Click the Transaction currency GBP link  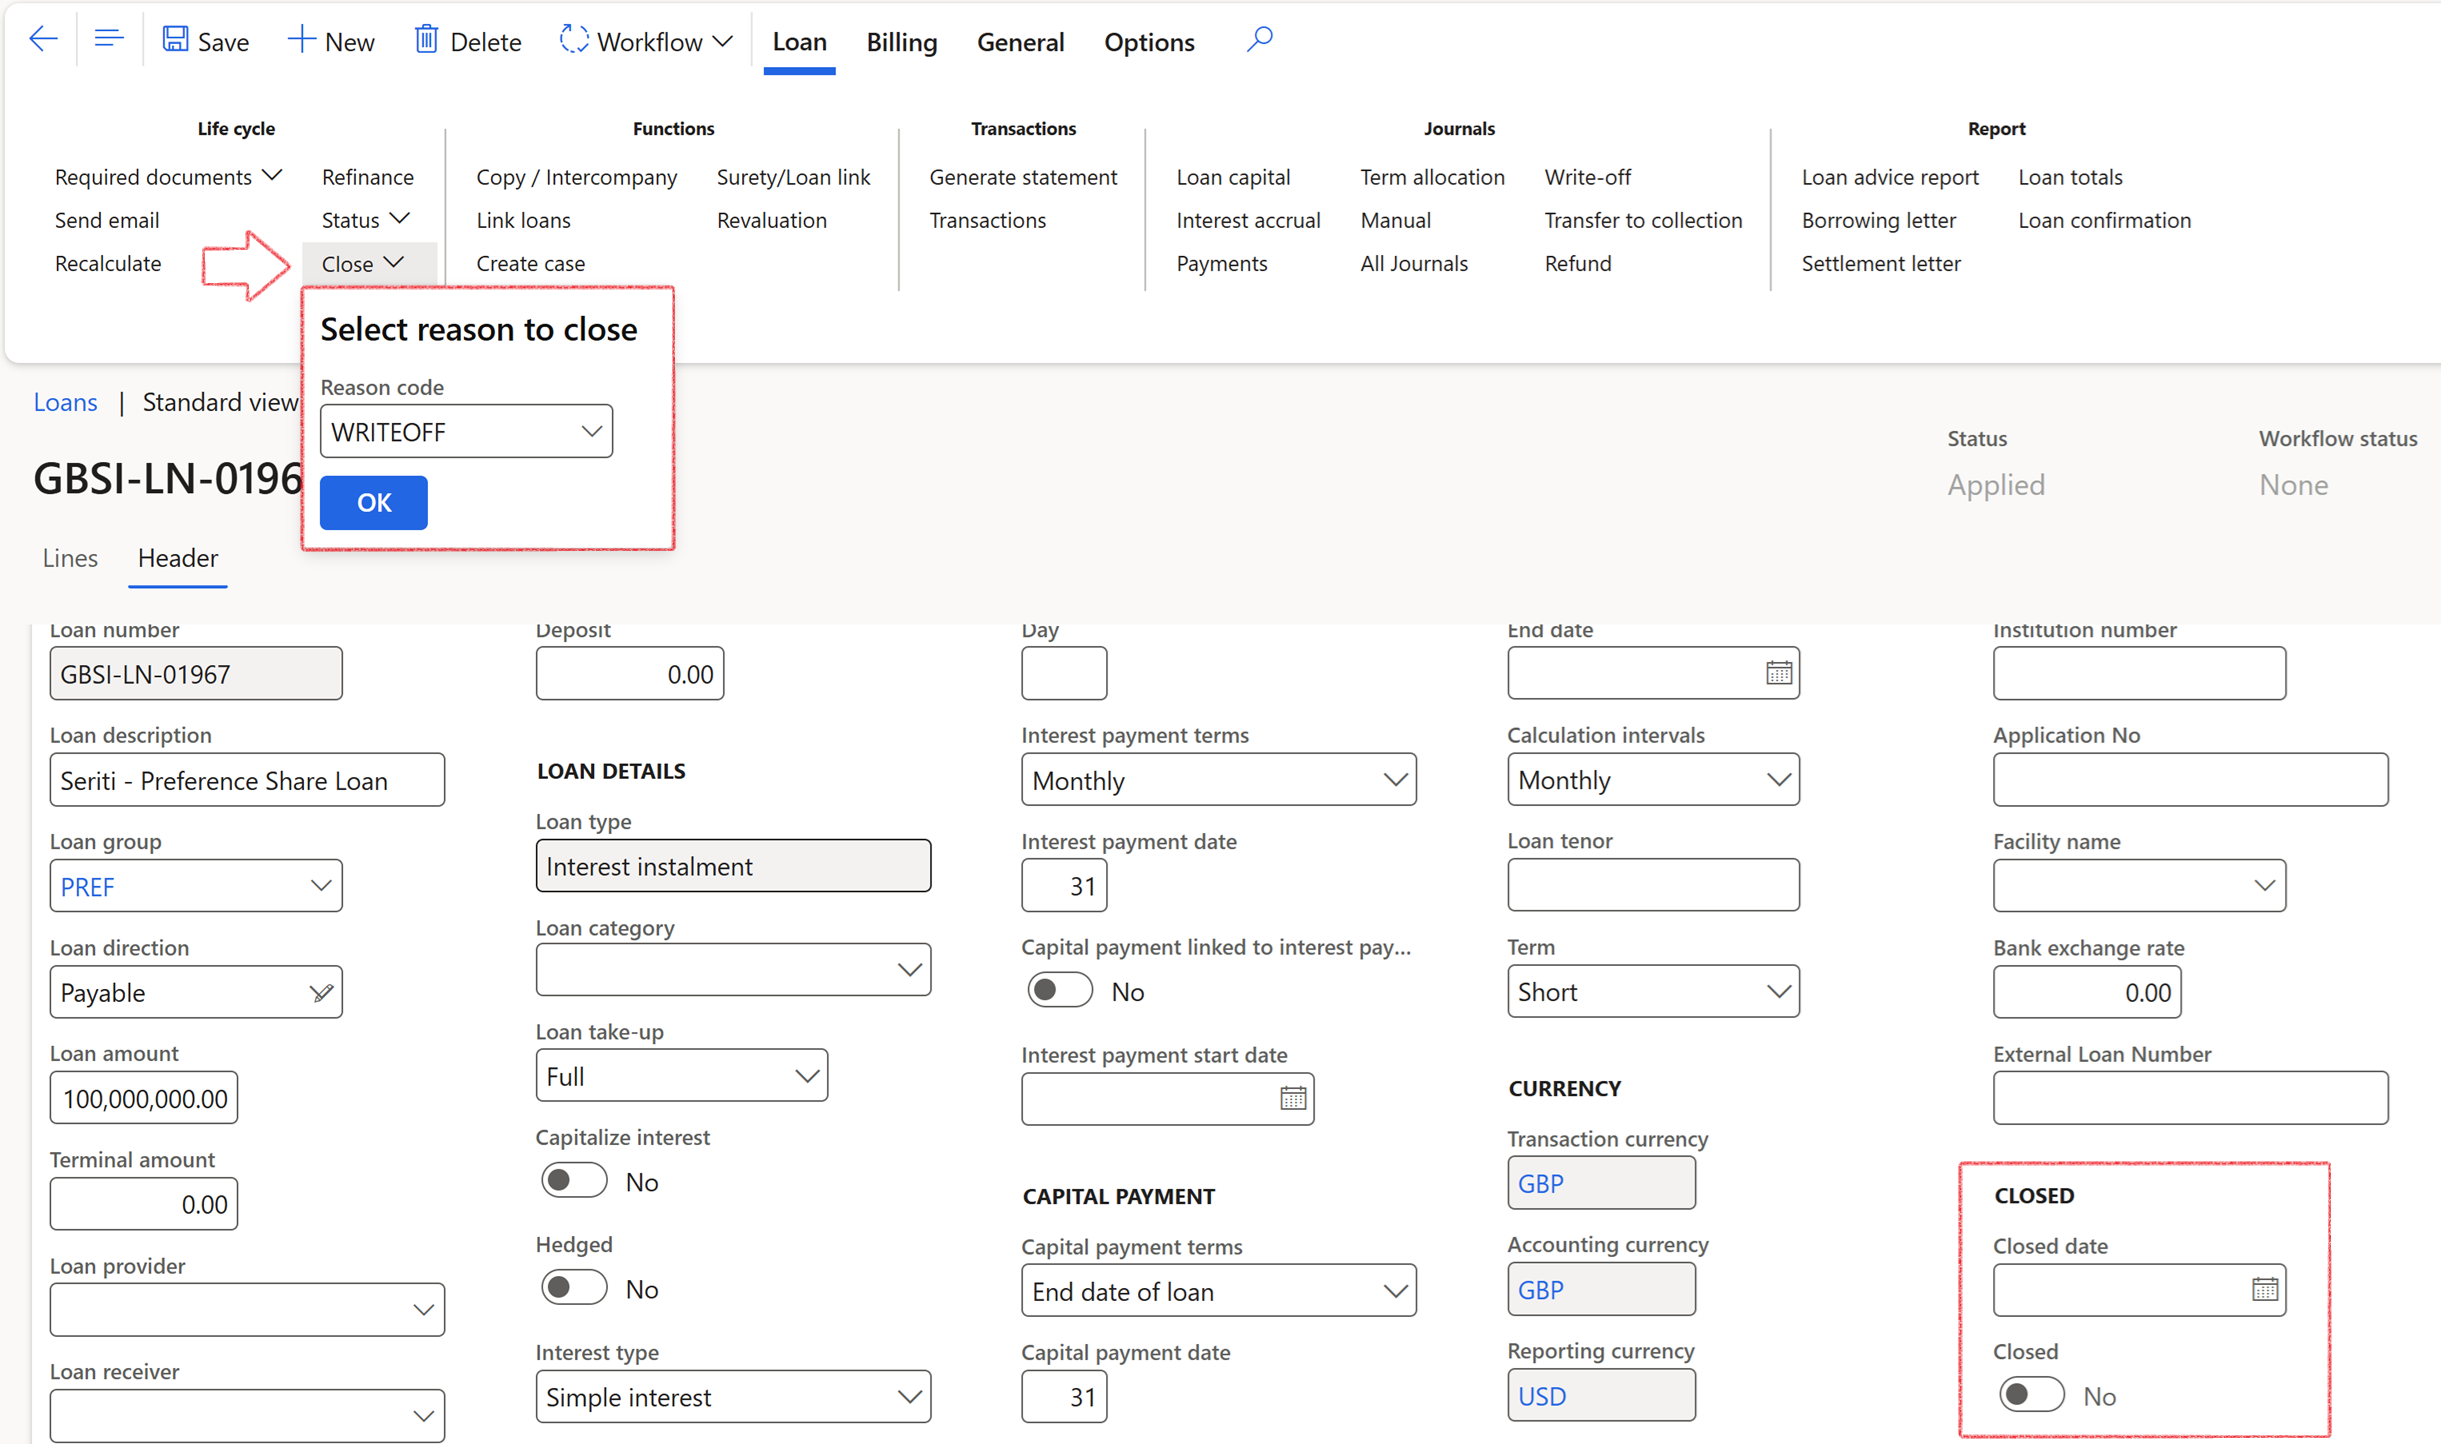[x=1540, y=1183]
